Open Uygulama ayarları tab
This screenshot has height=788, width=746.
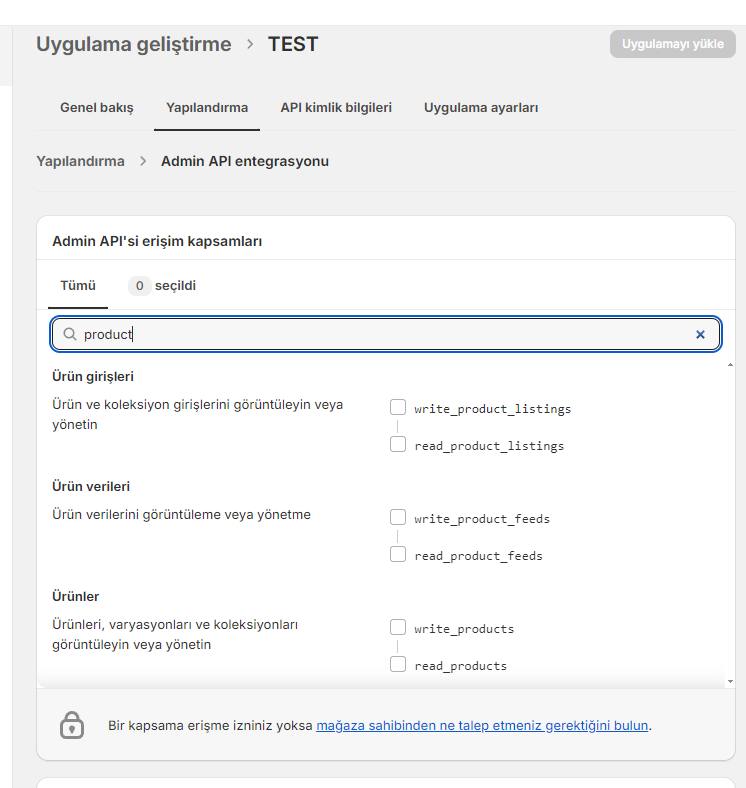(481, 108)
